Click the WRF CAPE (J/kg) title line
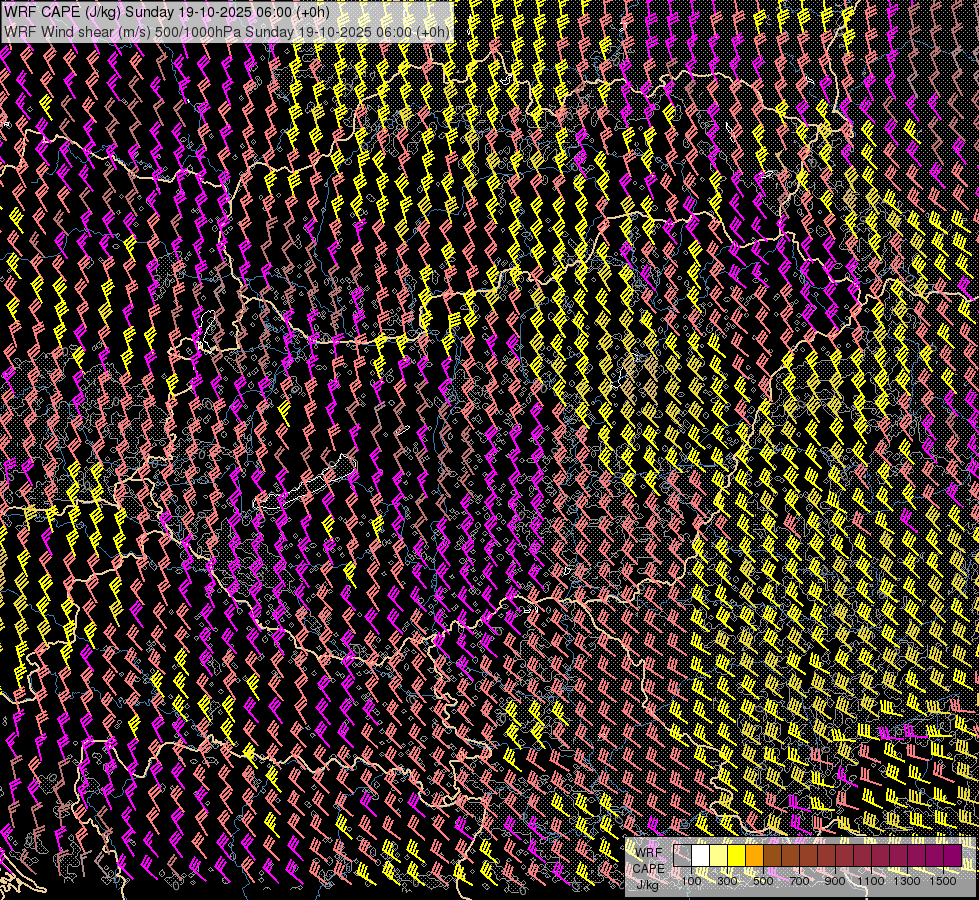 coord(165,10)
